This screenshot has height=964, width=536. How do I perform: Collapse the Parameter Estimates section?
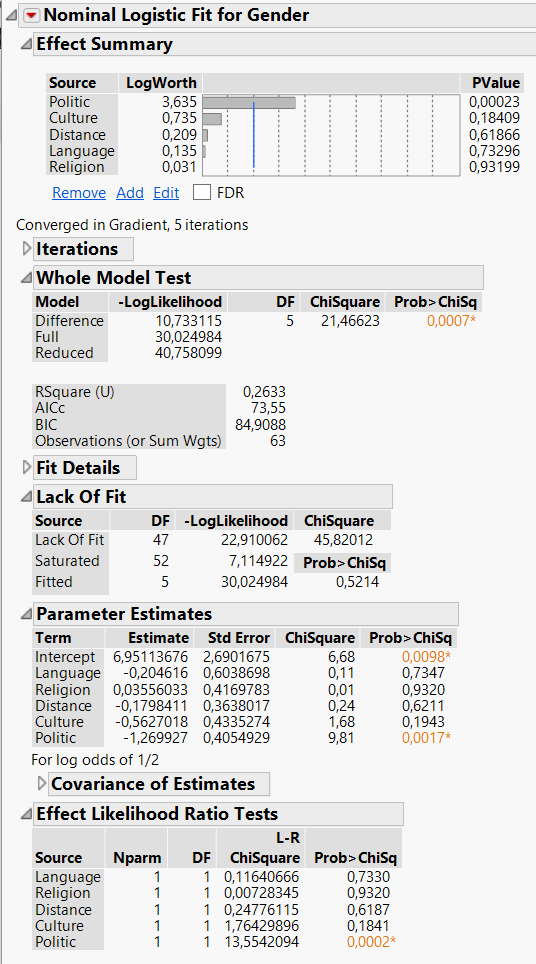pos(26,614)
